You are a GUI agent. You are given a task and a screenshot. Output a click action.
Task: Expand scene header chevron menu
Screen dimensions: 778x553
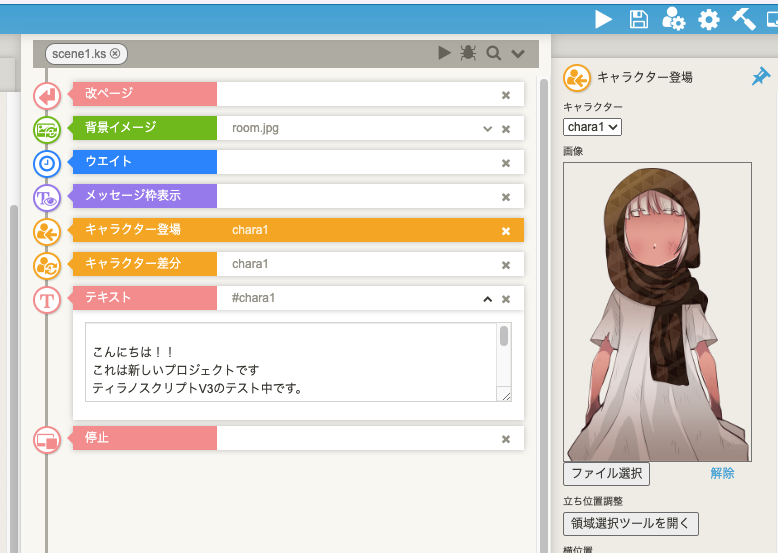tap(518, 53)
